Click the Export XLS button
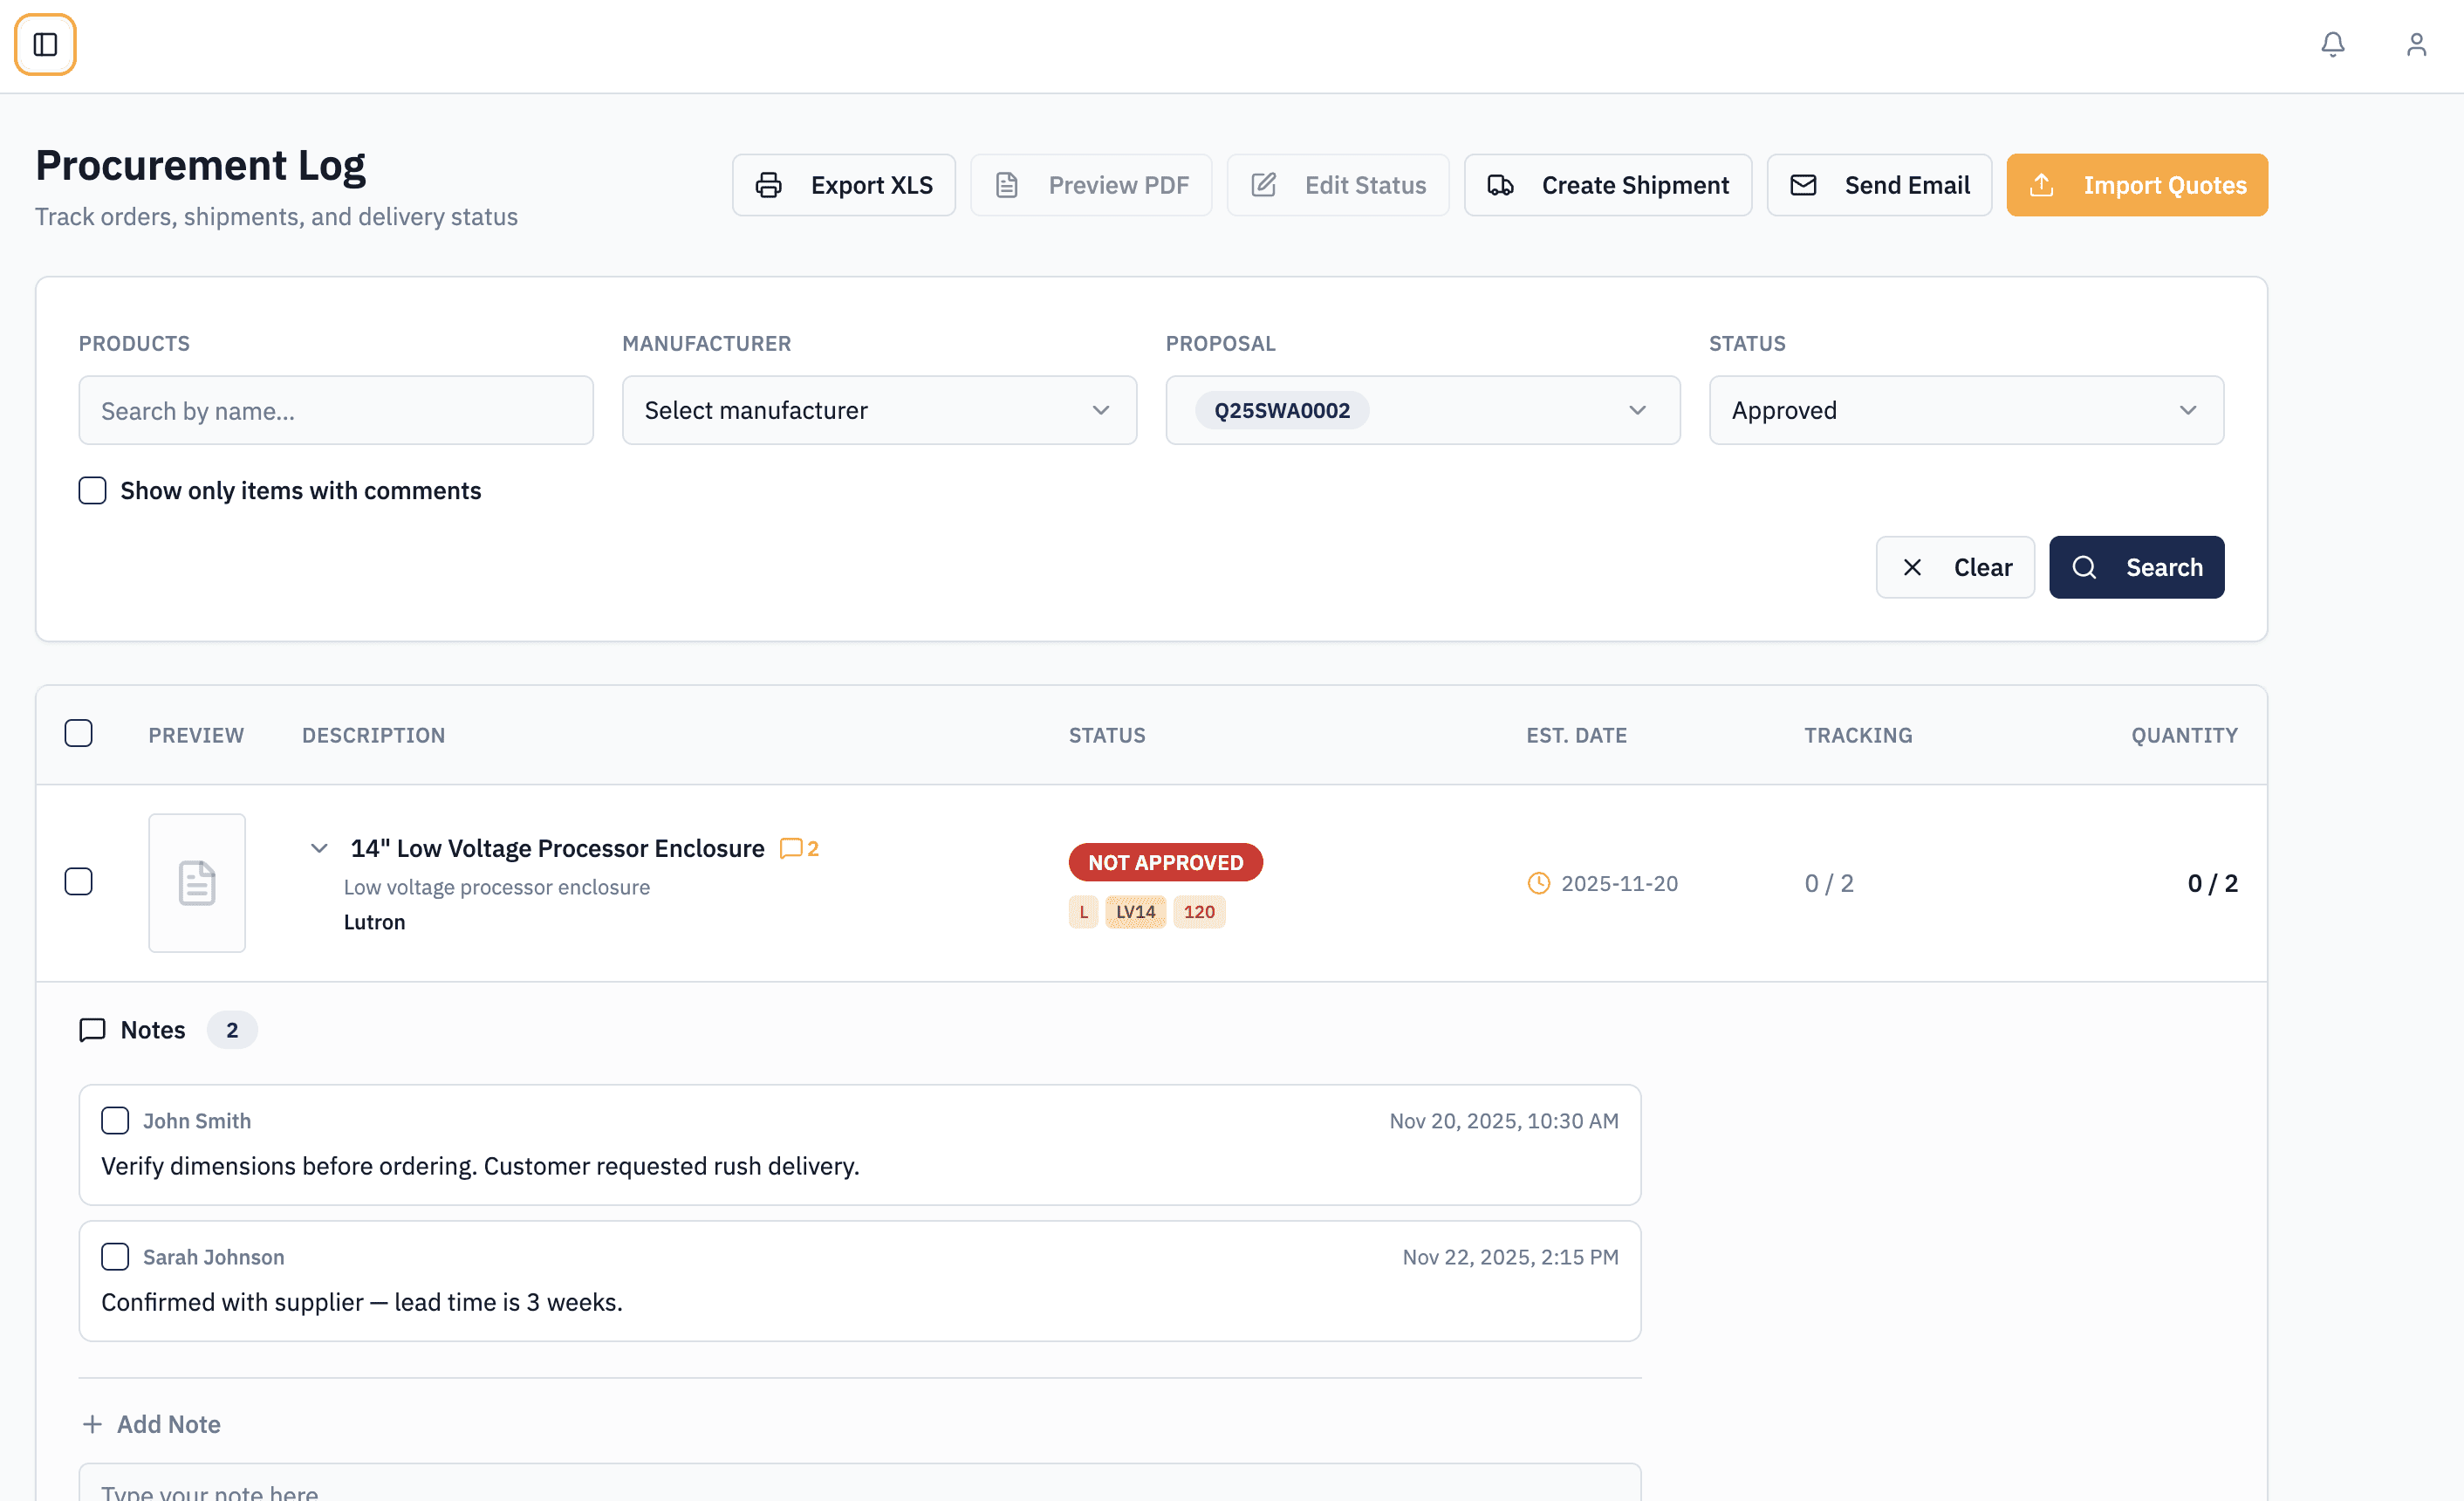2464x1501 pixels. tap(843, 185)
